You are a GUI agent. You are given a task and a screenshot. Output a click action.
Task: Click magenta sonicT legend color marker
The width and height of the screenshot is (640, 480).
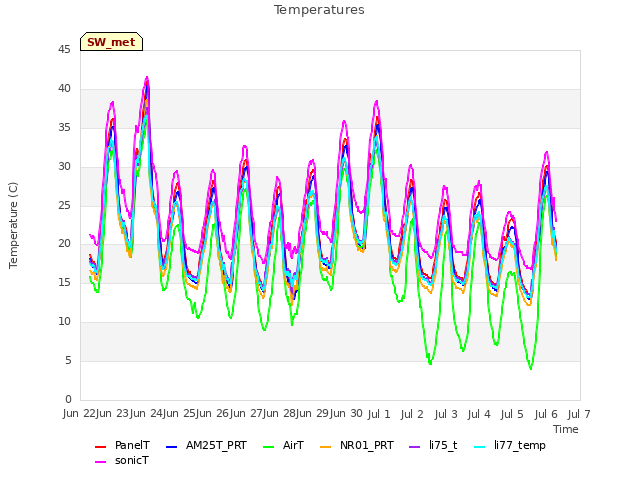[100, 462]
